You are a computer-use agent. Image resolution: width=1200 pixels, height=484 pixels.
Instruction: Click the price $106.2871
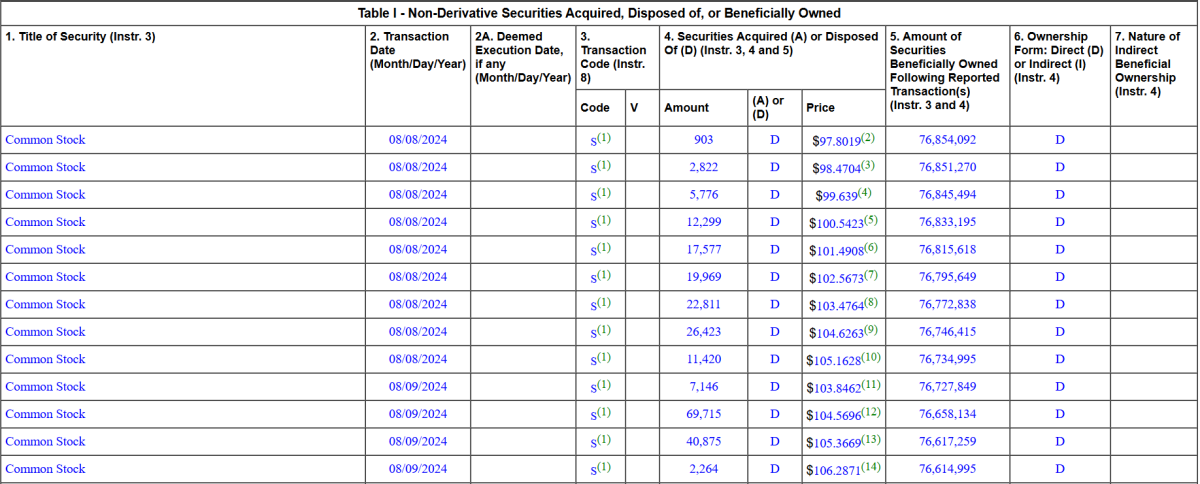click(834, 471)
